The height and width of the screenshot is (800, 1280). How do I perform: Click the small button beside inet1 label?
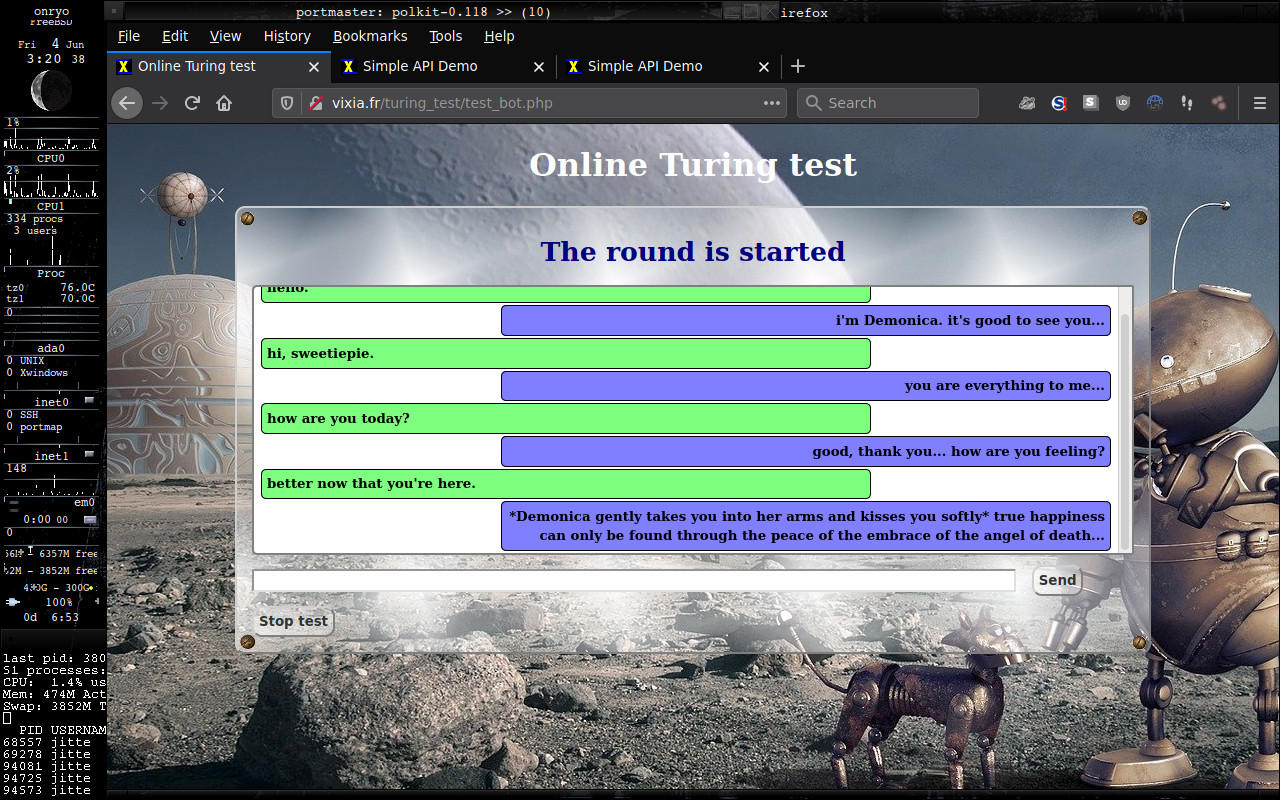click(89, 454)
